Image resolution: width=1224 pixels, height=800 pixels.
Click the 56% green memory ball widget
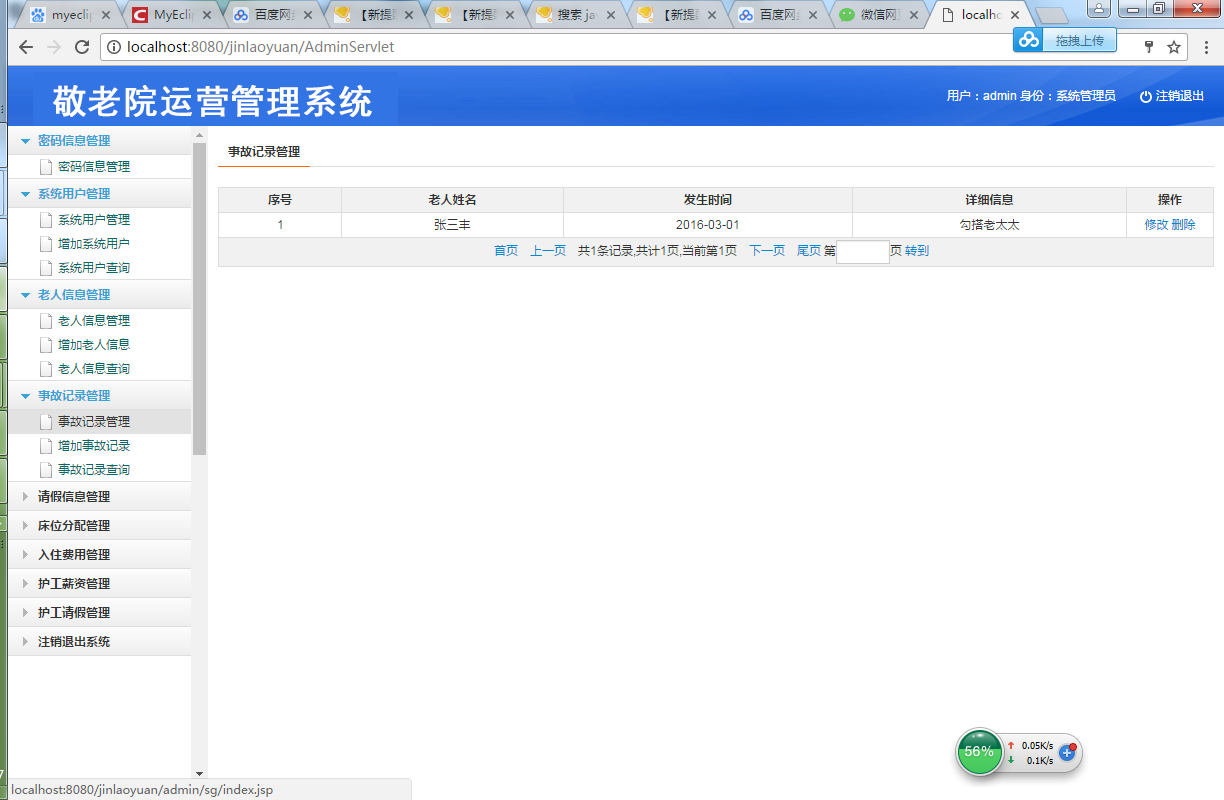979,751
